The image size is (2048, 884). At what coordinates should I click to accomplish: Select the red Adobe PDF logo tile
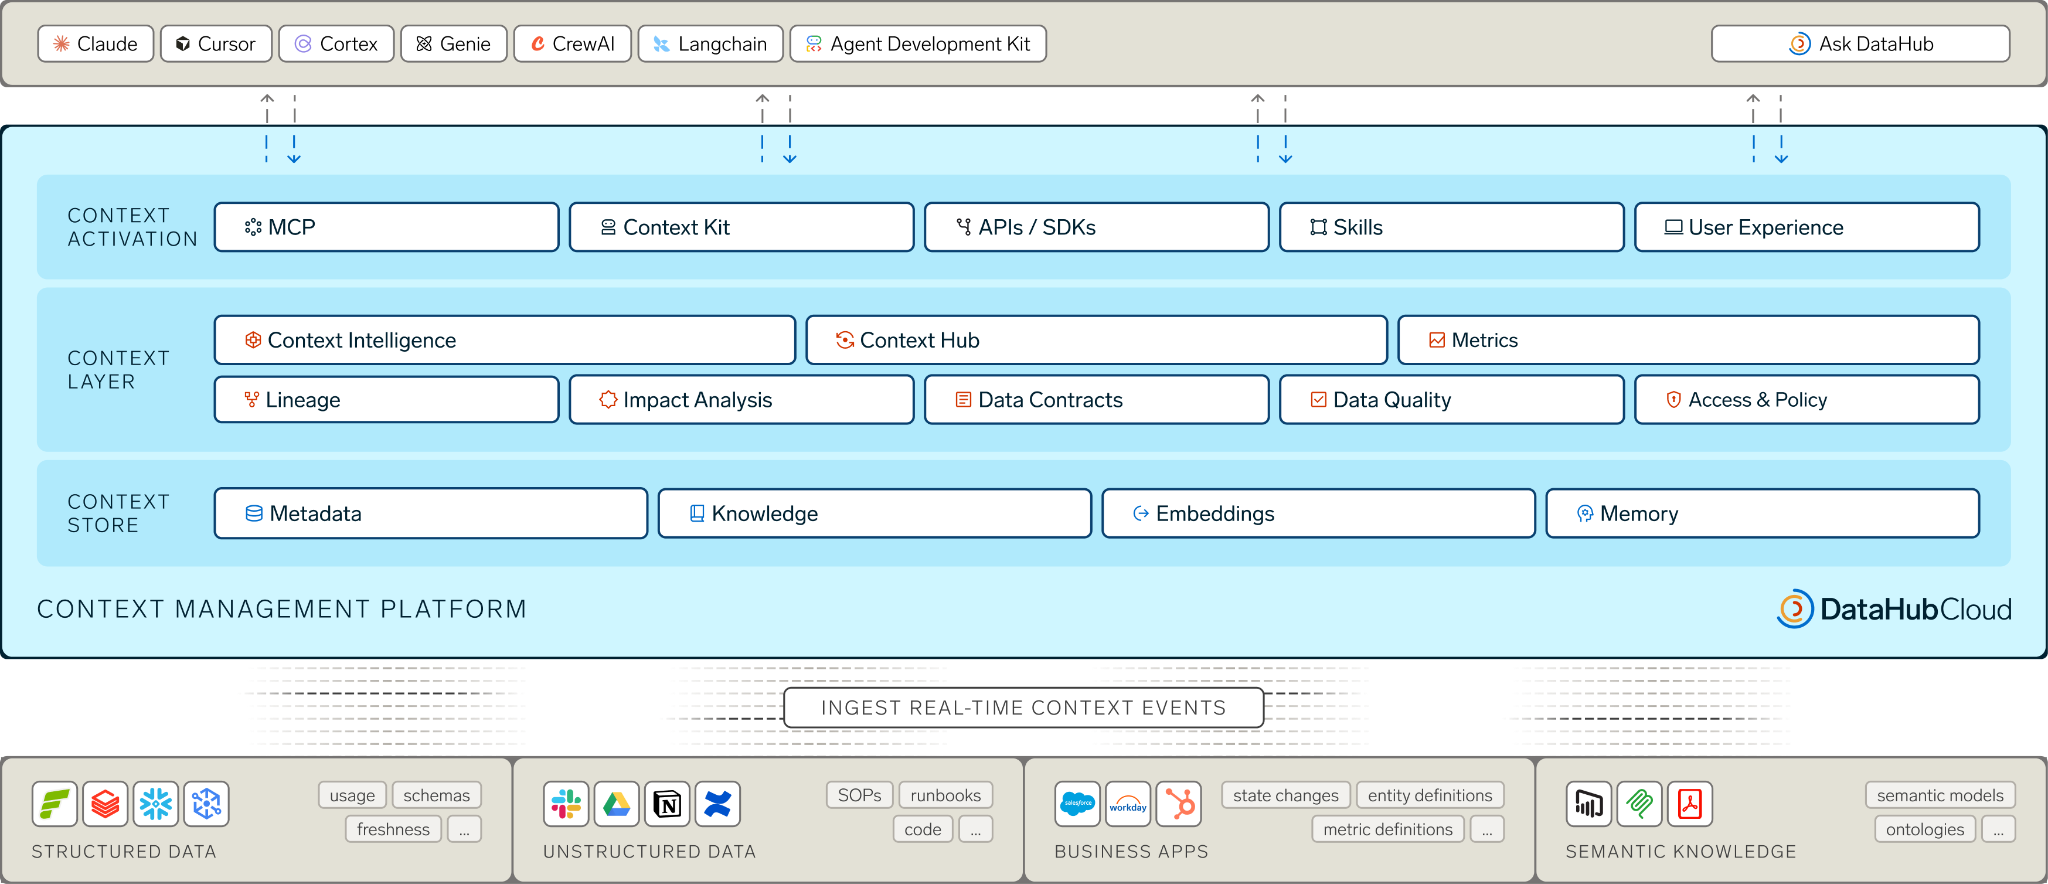[1690, 804]
